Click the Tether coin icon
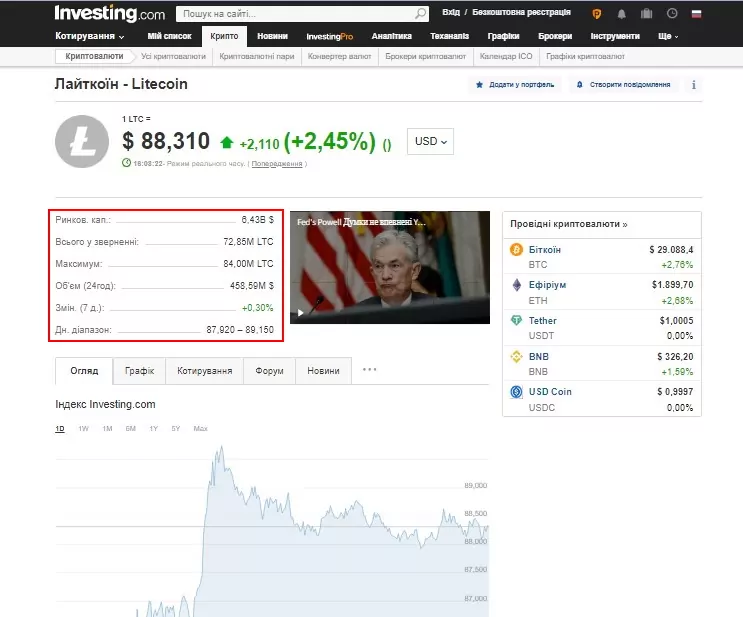Screen dimensions: 743x617 pyautogui.click(x=516, y=320)
